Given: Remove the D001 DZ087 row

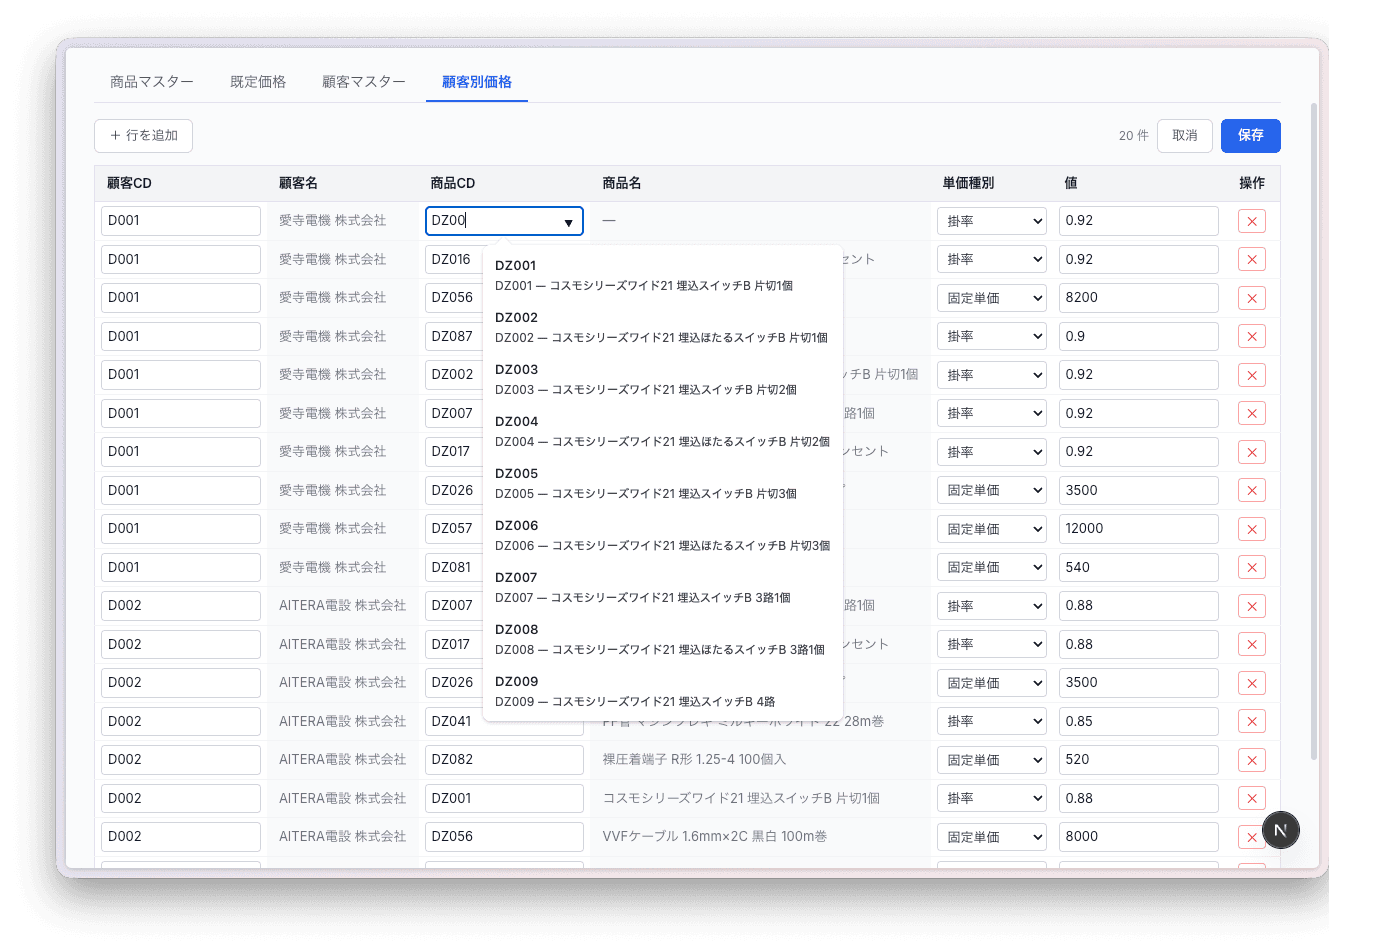Looking at the screenshot, I should coord(1251,337).
